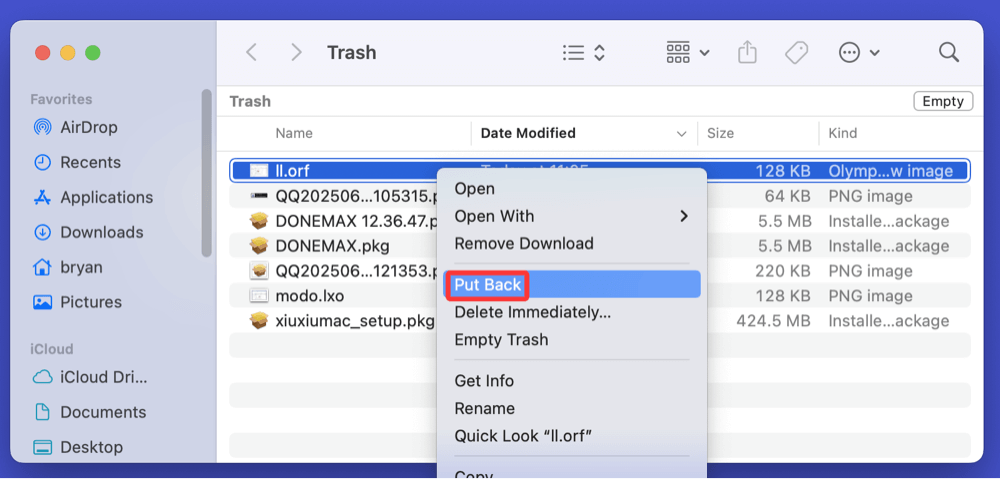Click the 424.5 MB size cell
The image size is (1000, 479).
(774, 321)
